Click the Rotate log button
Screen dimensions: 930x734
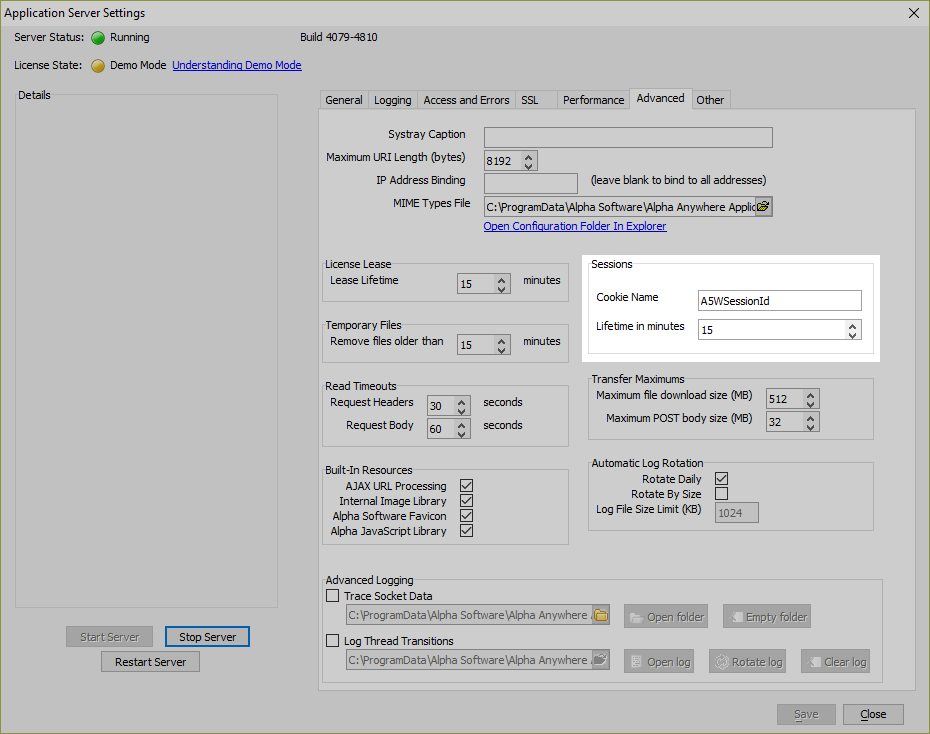pos(747,662)
